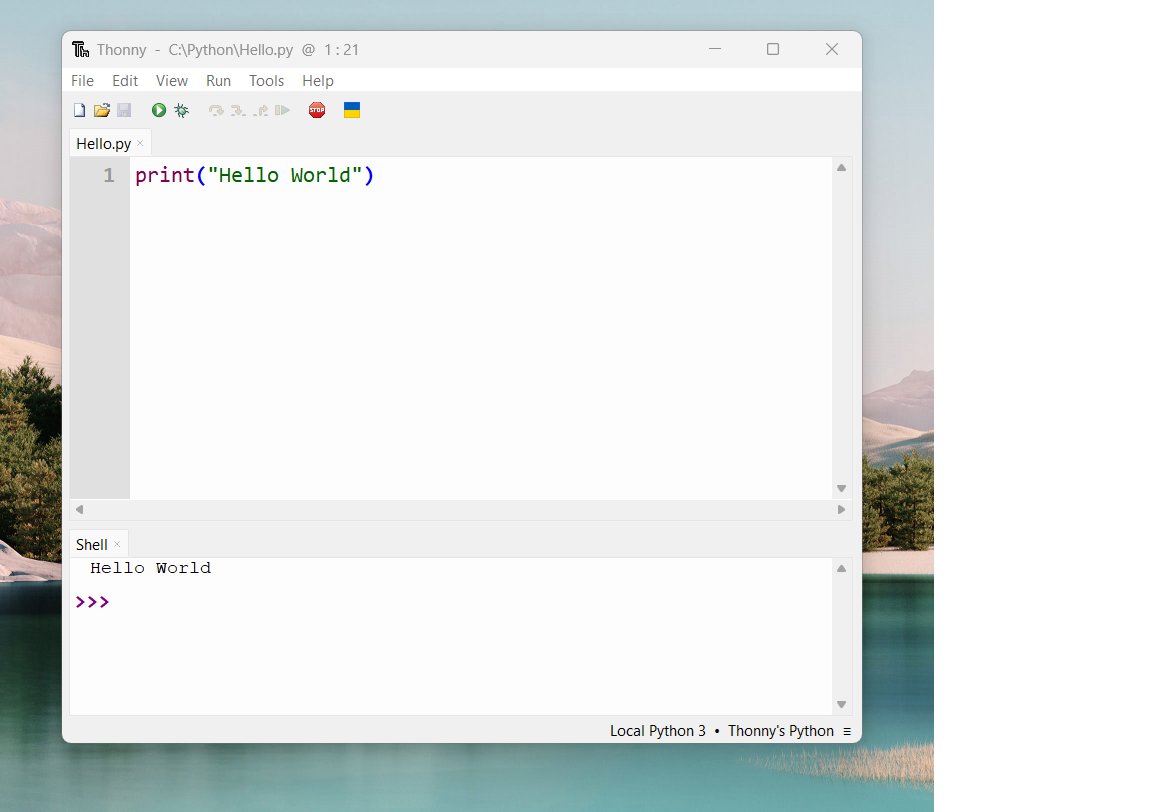
Task: Click the Ukraine flag support icon
Action: click(352, 110)
